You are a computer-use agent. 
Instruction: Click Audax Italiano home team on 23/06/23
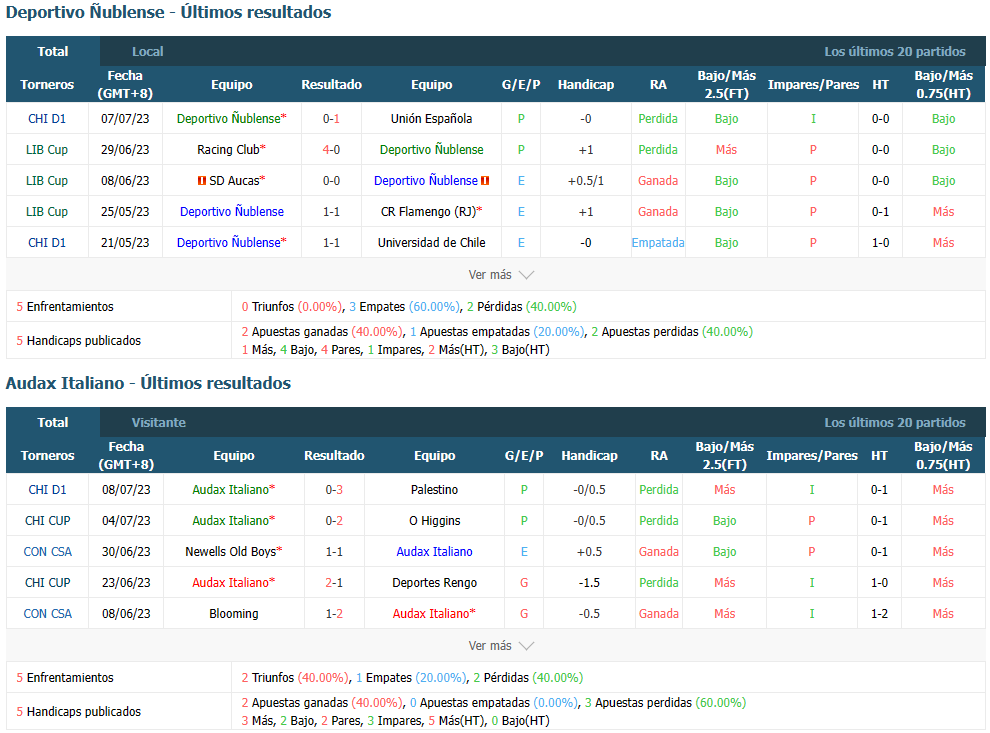tap(230, 582)
